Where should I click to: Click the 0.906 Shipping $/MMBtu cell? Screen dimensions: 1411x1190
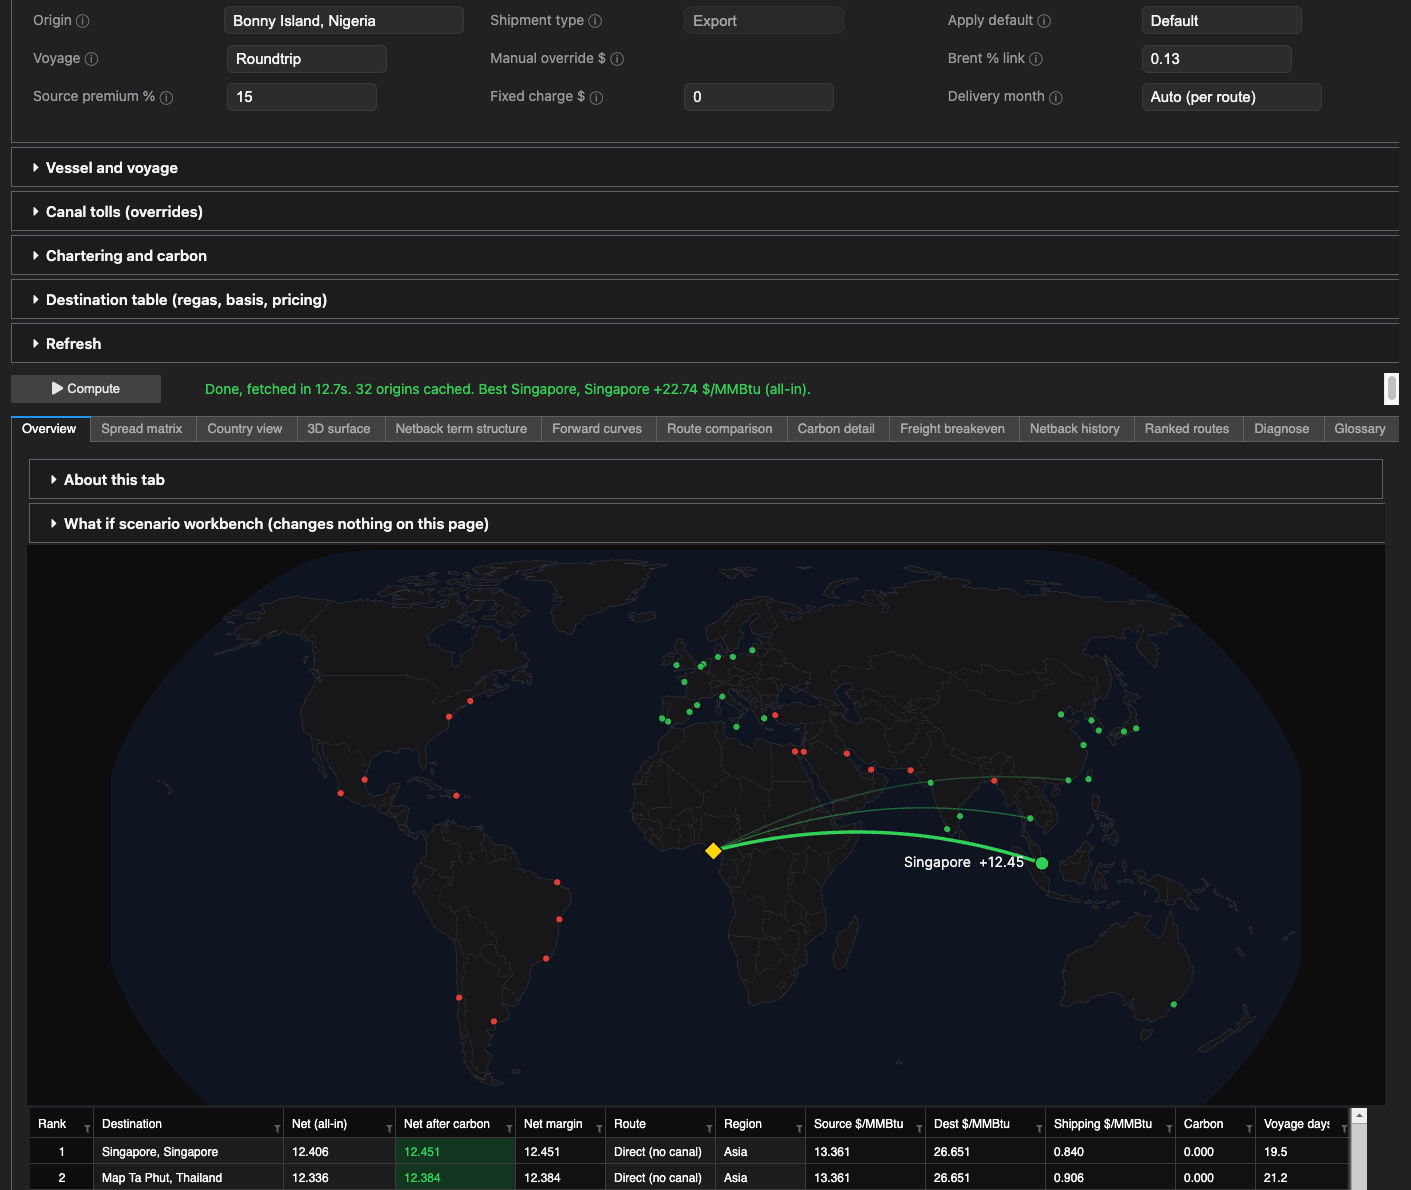coord(1111,1178)
